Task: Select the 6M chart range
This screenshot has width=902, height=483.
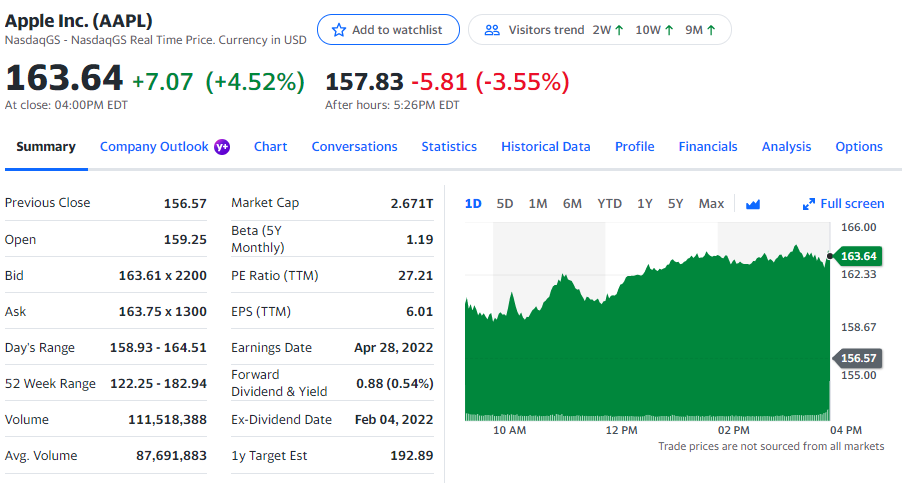Action: [572, 204]
